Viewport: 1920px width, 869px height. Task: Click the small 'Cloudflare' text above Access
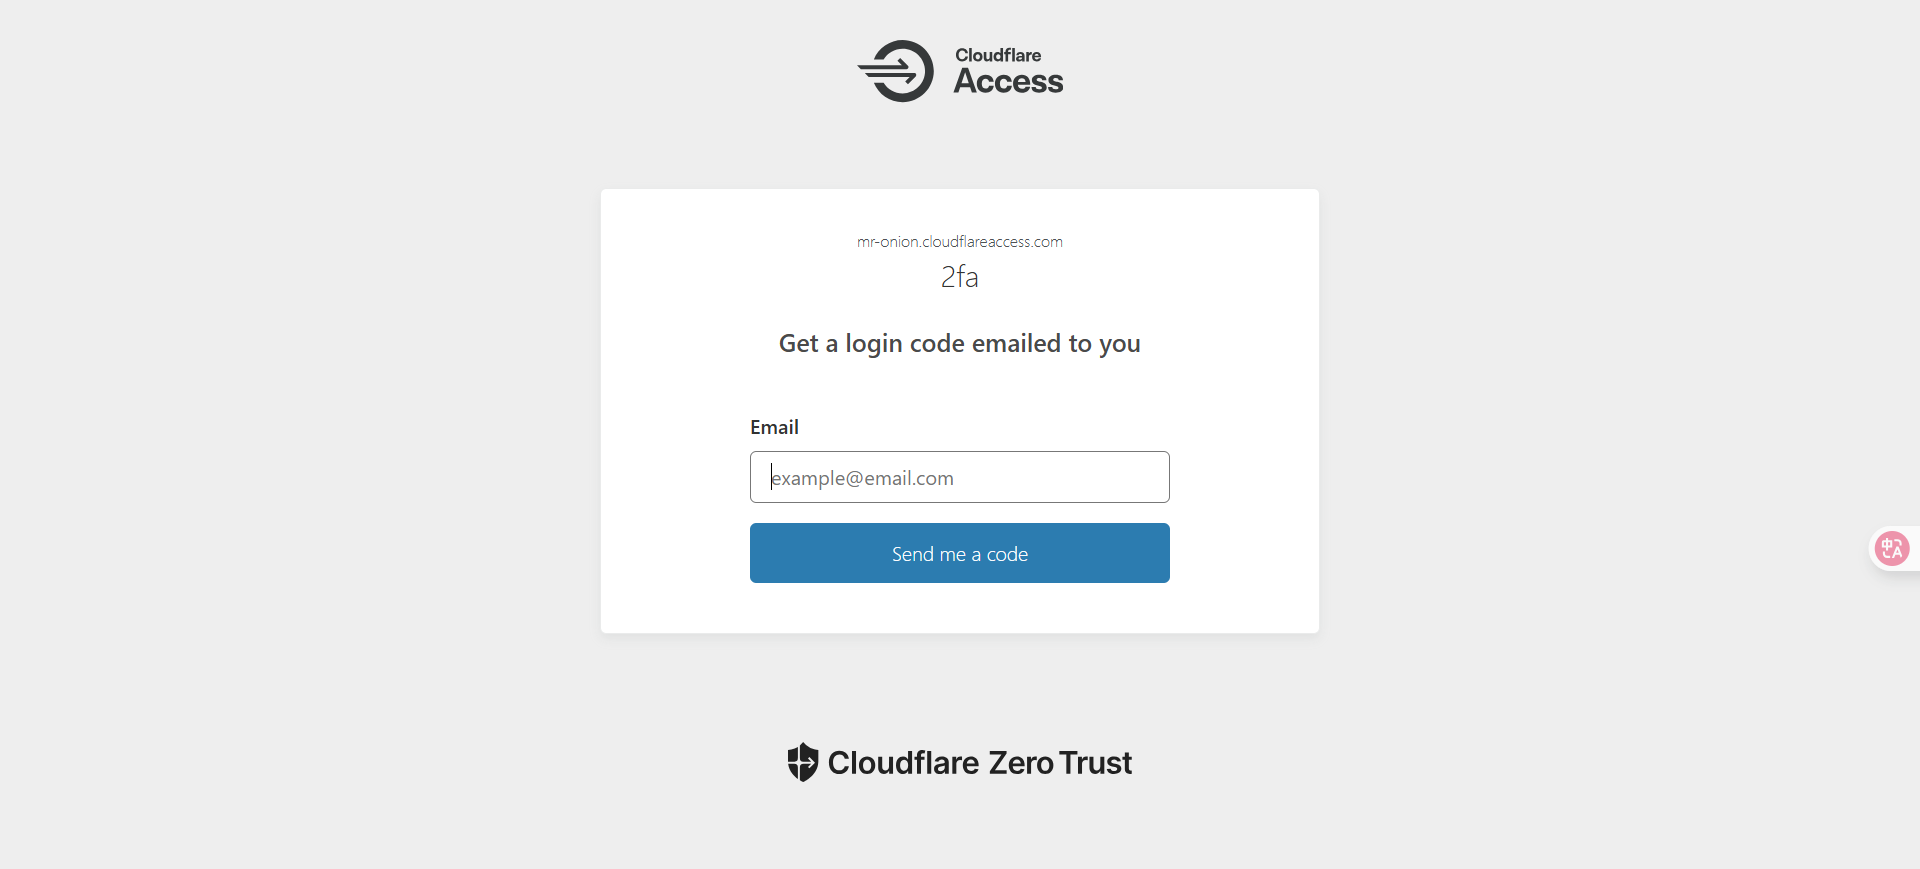[997, 55]
